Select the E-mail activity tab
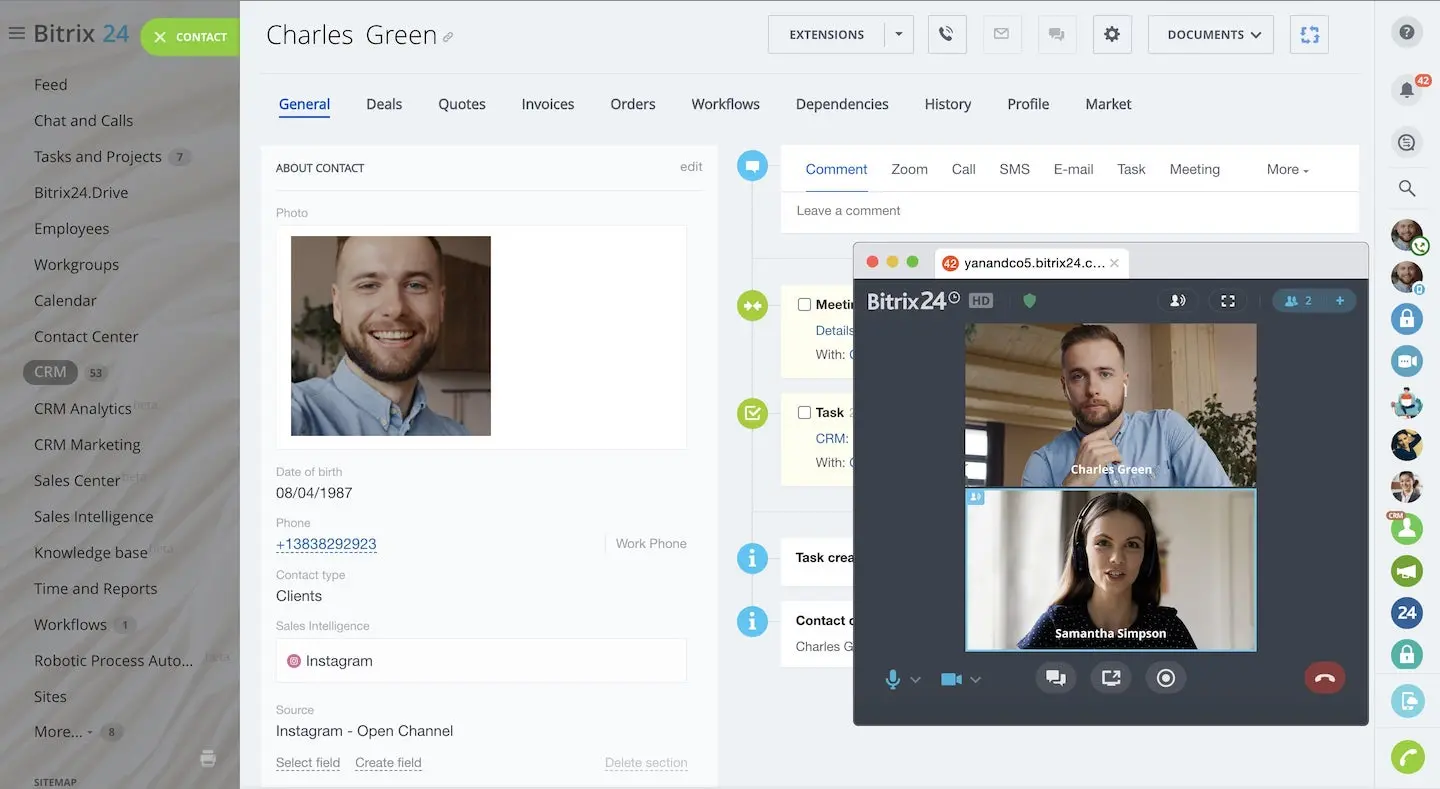This screenshot has height=789, width=1440. pos(1073,170)
